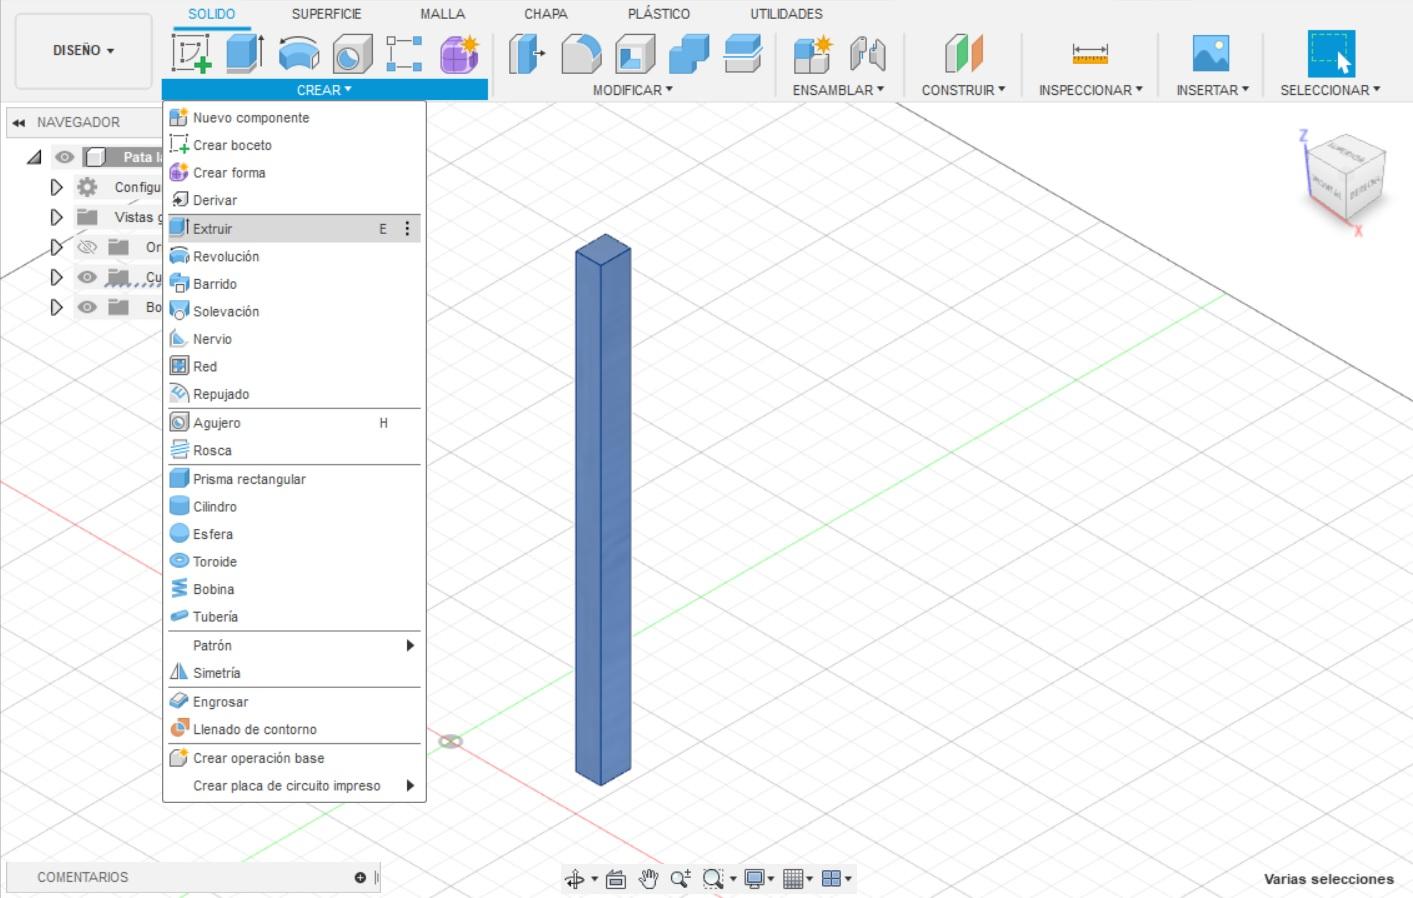Select the Crear boceto toolbar icon
The image size is (1413, 898).
[x=191, y=53]
